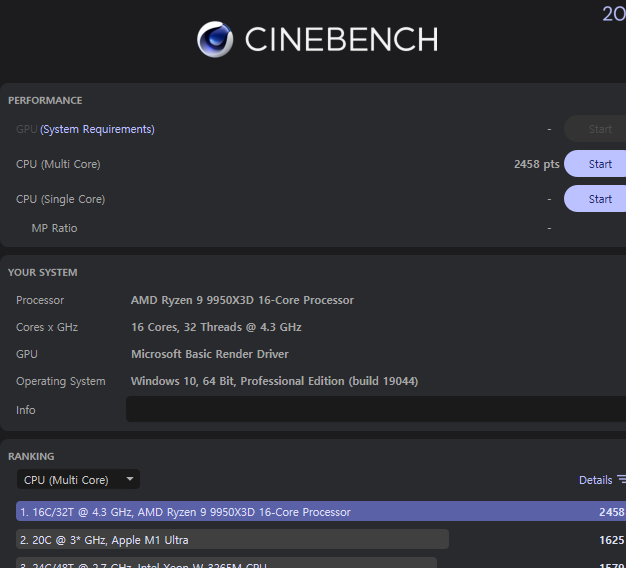Click the processor name AMD Ryzen 9 9950X3D
The height and width of the screenshot is (568, 626).
click(x=242, y=300)
